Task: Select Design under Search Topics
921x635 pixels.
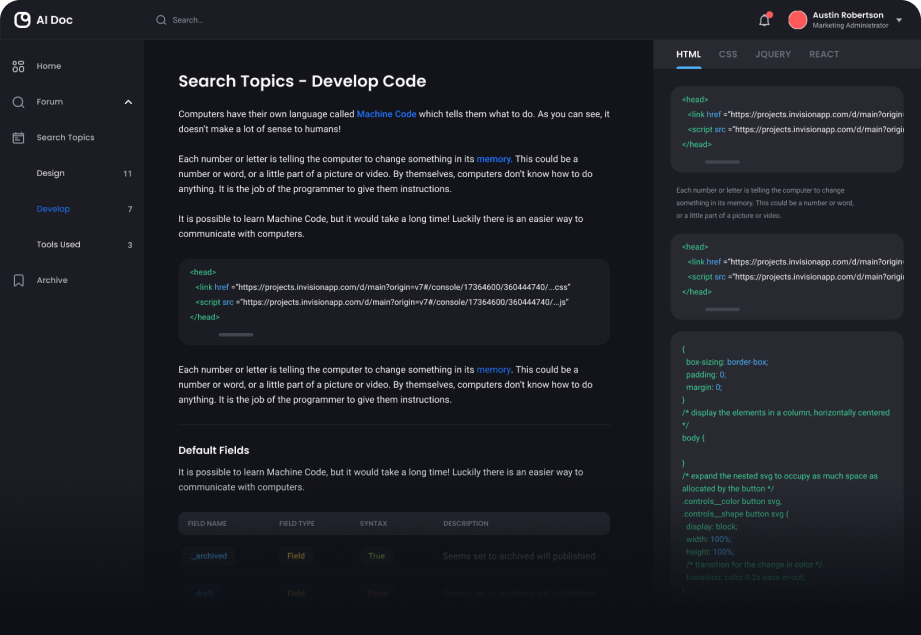Action: [51, 174]
